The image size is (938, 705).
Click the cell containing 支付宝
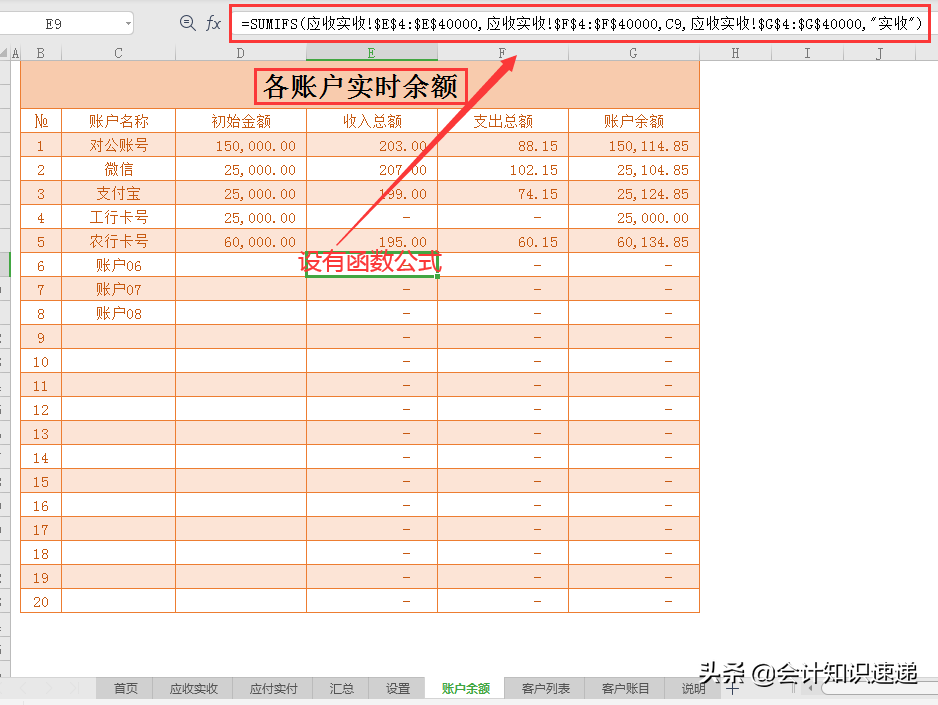coord(118,193)
